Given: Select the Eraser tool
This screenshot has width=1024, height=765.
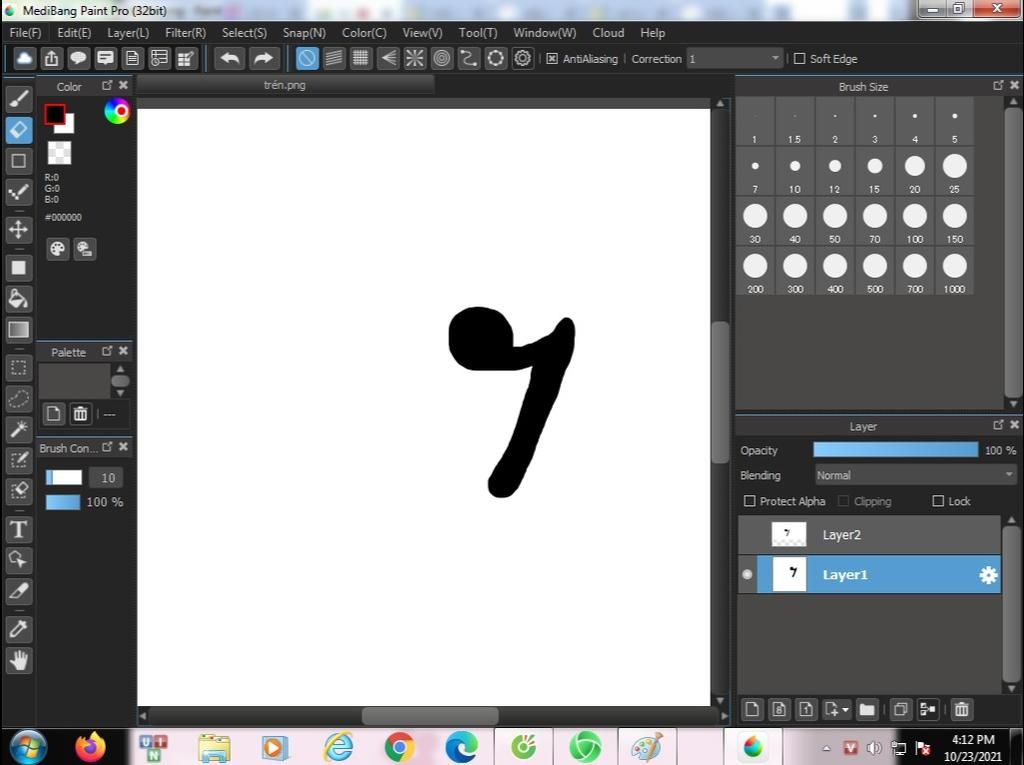Looking at the screenshot, I should pos(19,129).
